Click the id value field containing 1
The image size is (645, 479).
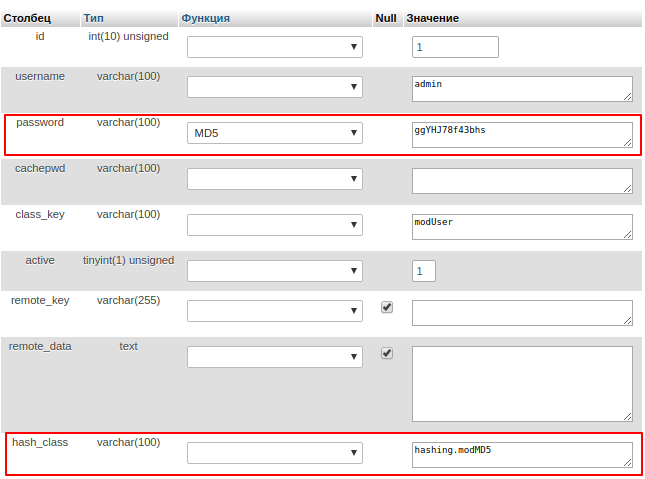coord(455,47)
